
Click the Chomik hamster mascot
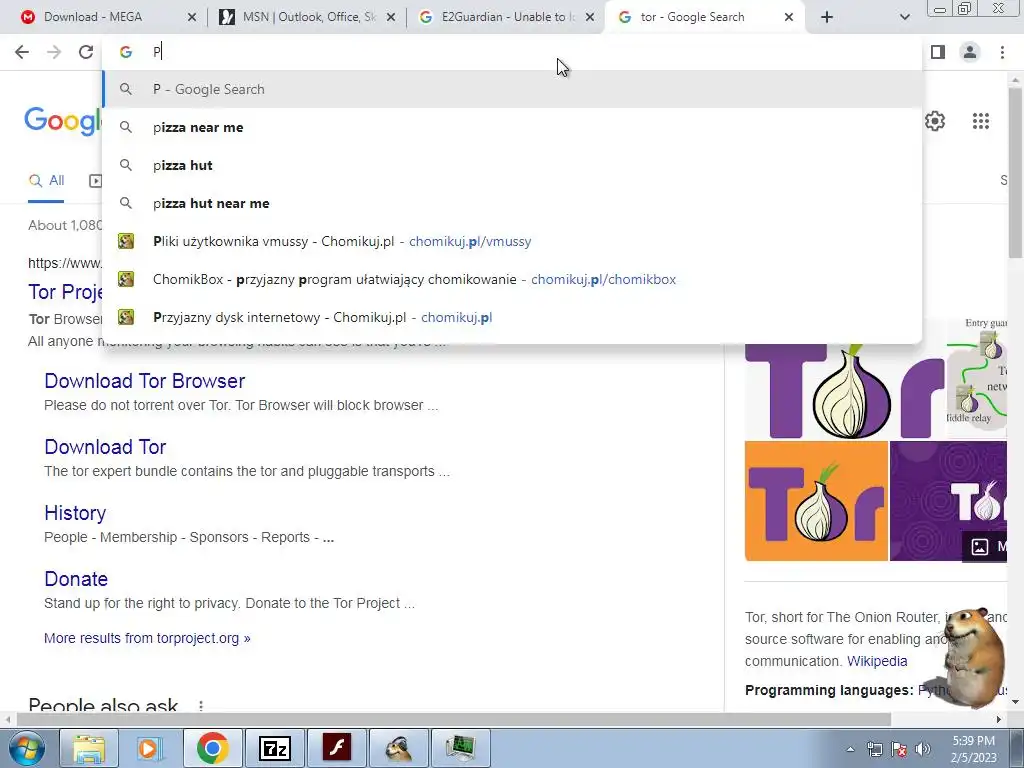click(973, 656)
